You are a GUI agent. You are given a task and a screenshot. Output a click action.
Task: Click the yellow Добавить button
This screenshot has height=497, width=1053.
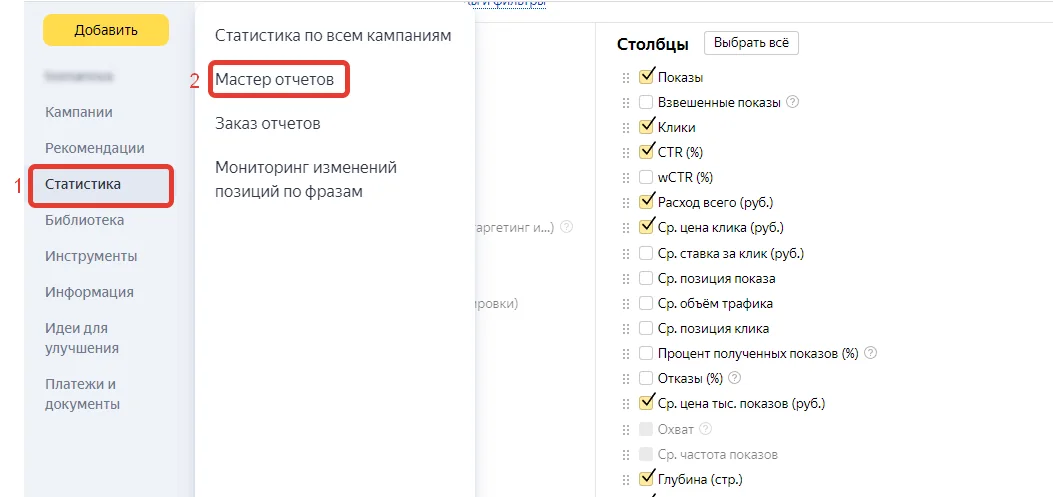pos(106,30)
